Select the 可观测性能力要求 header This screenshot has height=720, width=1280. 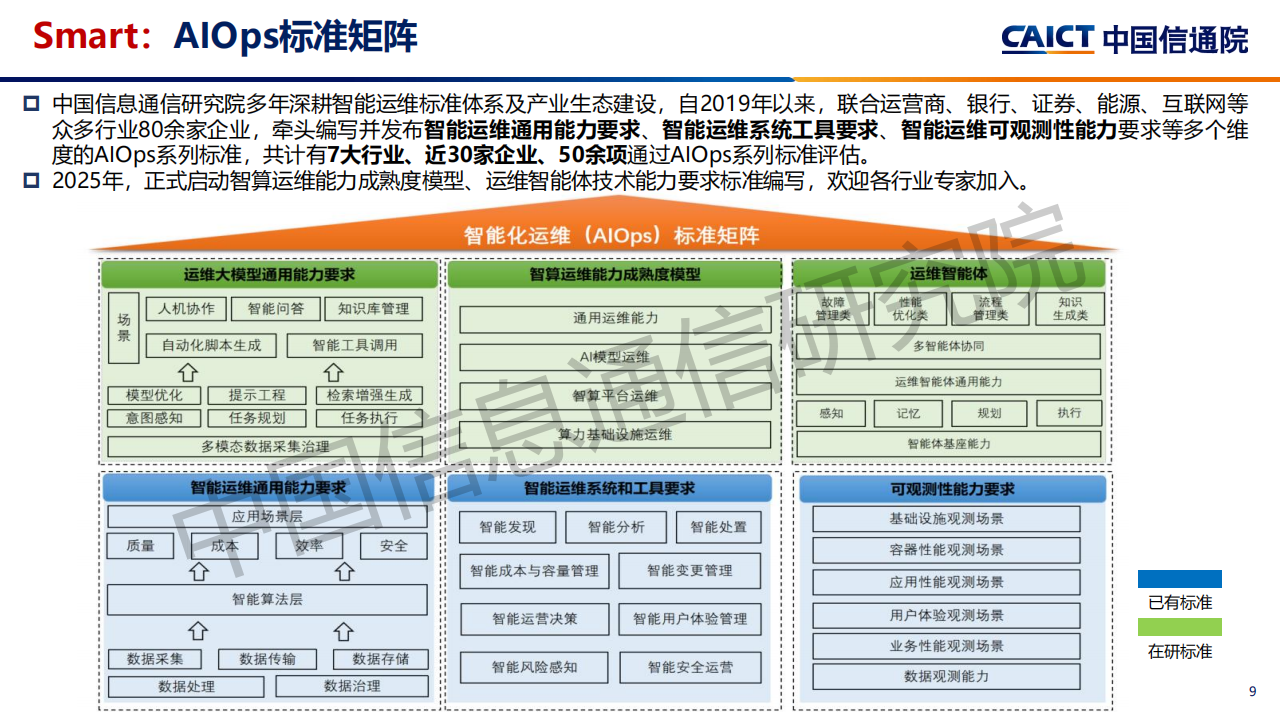(952, 489)
